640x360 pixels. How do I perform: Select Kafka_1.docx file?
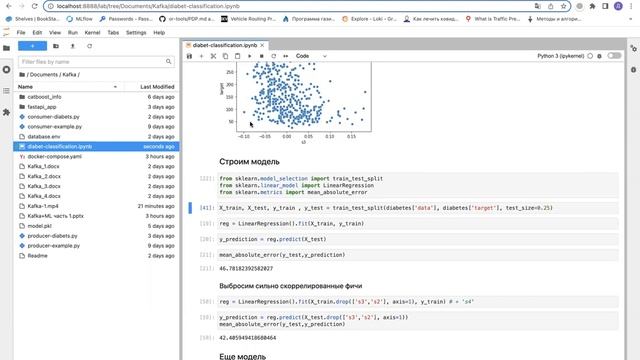click(96, 166)
